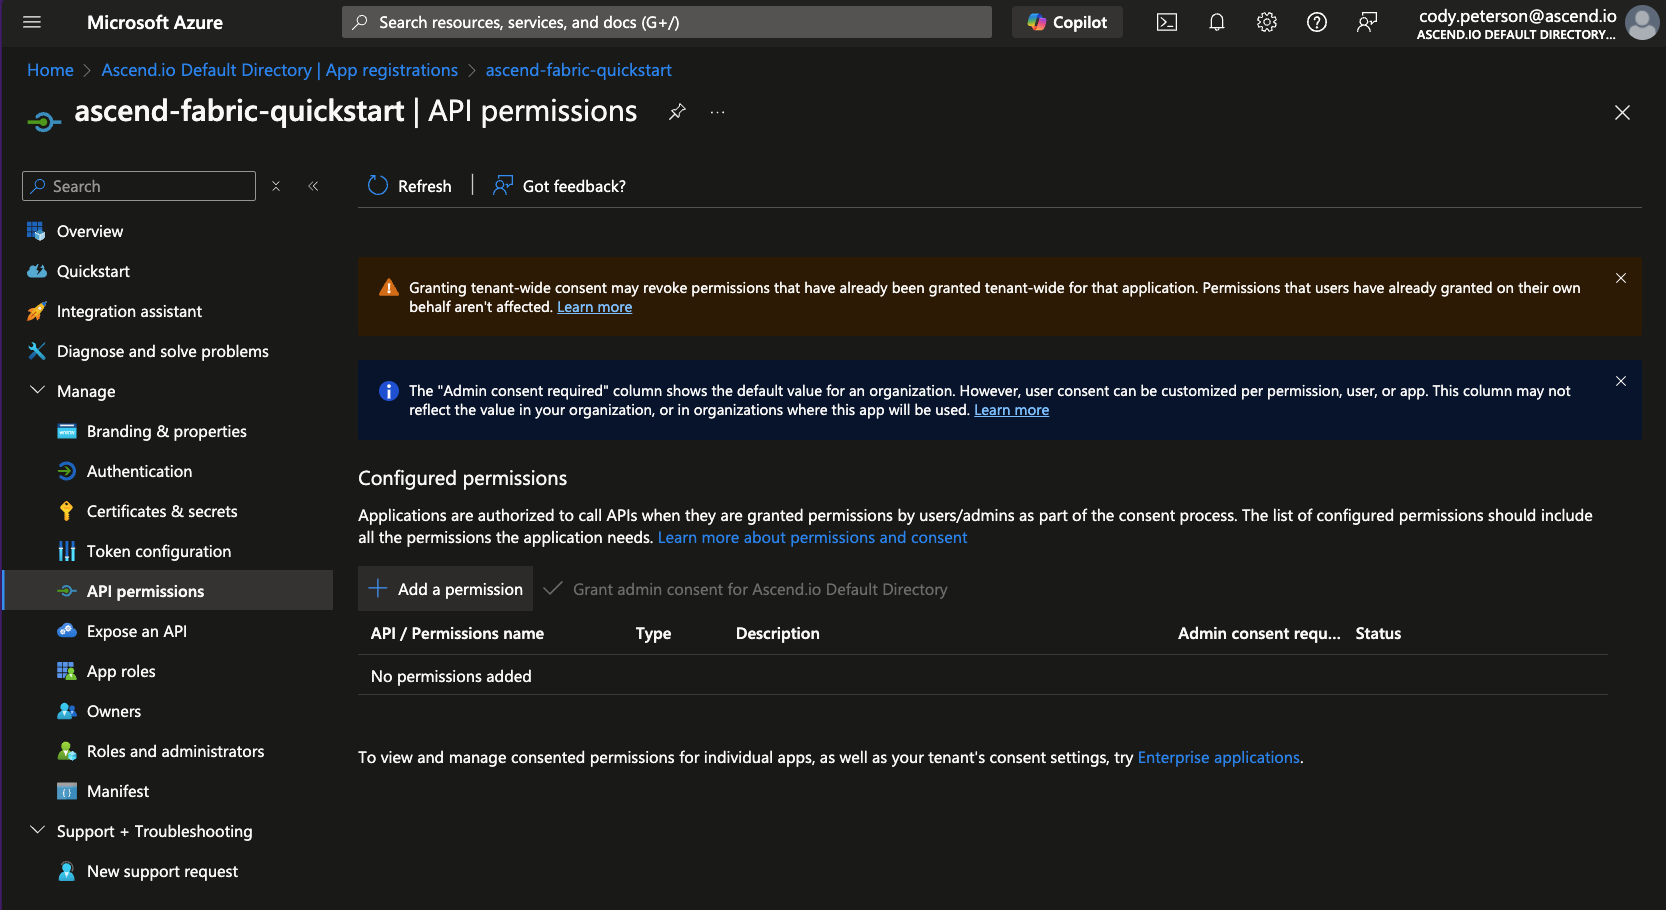Open ascend-fabric-quickstart breadcrumb
Image resolution: width=1666 pixels, height=910 pixels.
tap(578, 70)
